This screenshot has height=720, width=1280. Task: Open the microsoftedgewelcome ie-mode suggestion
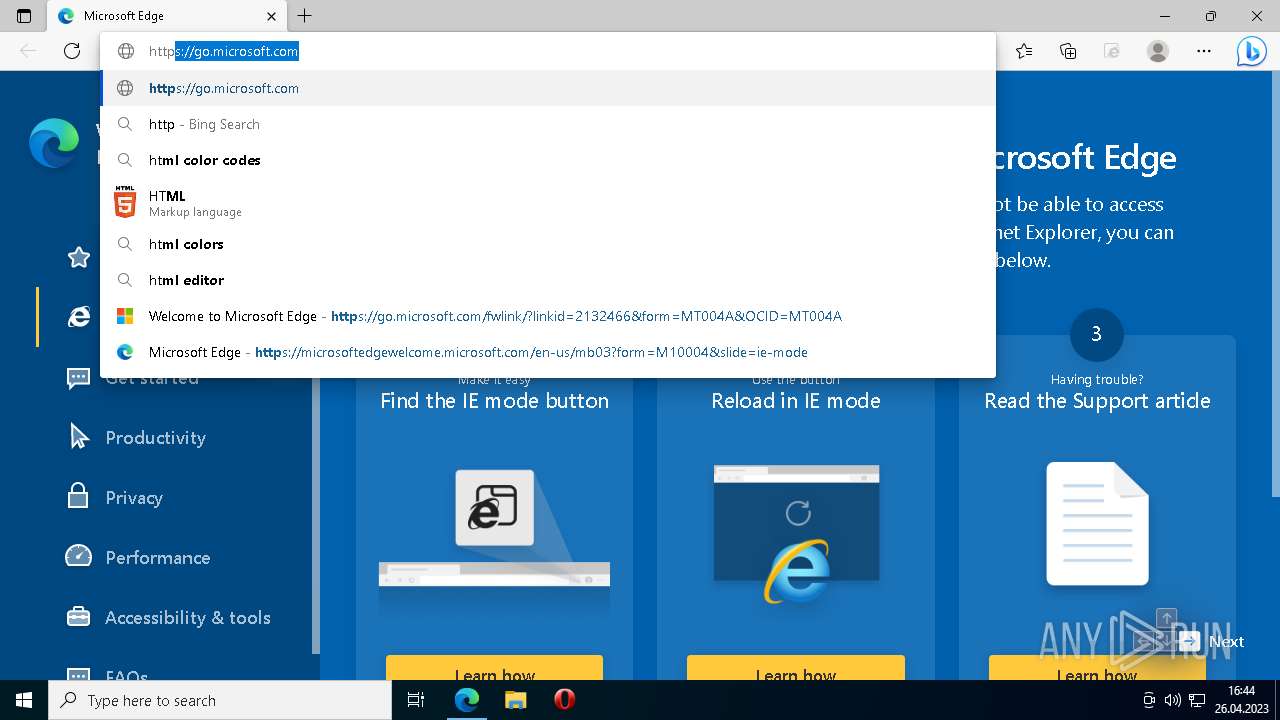548,352
